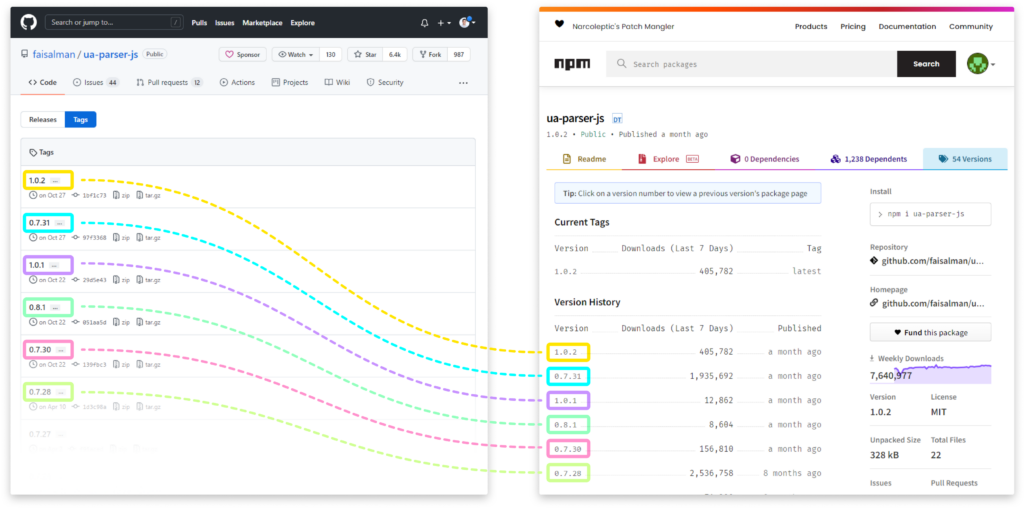This screenshot has height=508, width=1024.
Task: Open current tag version 1.0.2 link
Action: [x=566, y=272]
